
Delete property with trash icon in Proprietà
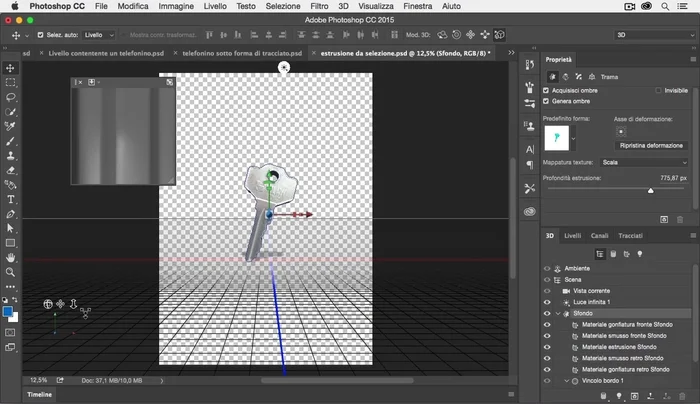pyautogui.click(x=682, y=219)
